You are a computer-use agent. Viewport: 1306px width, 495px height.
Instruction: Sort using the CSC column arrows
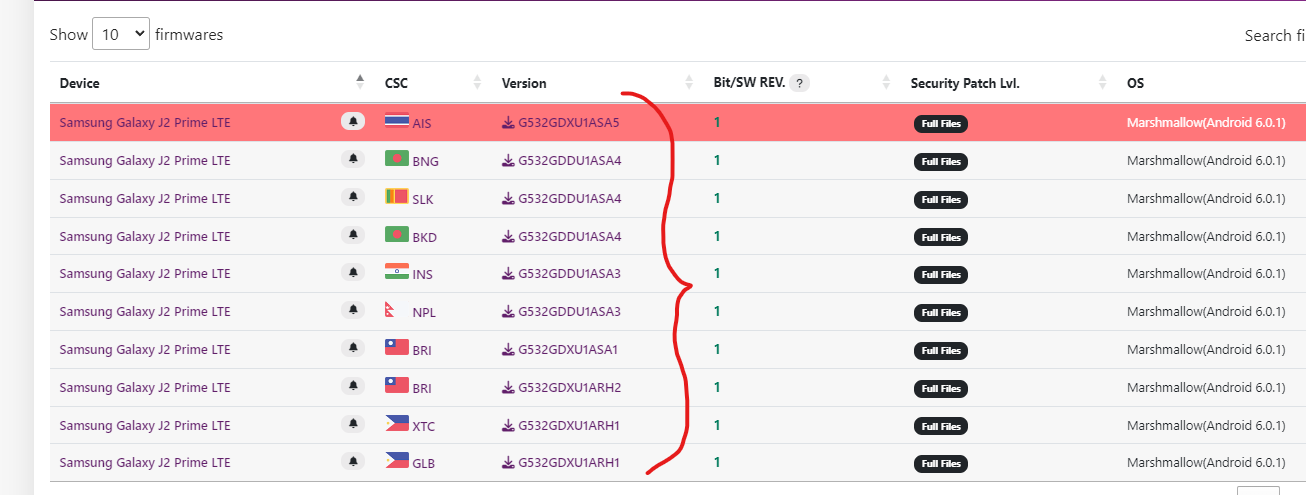point(477,83)
